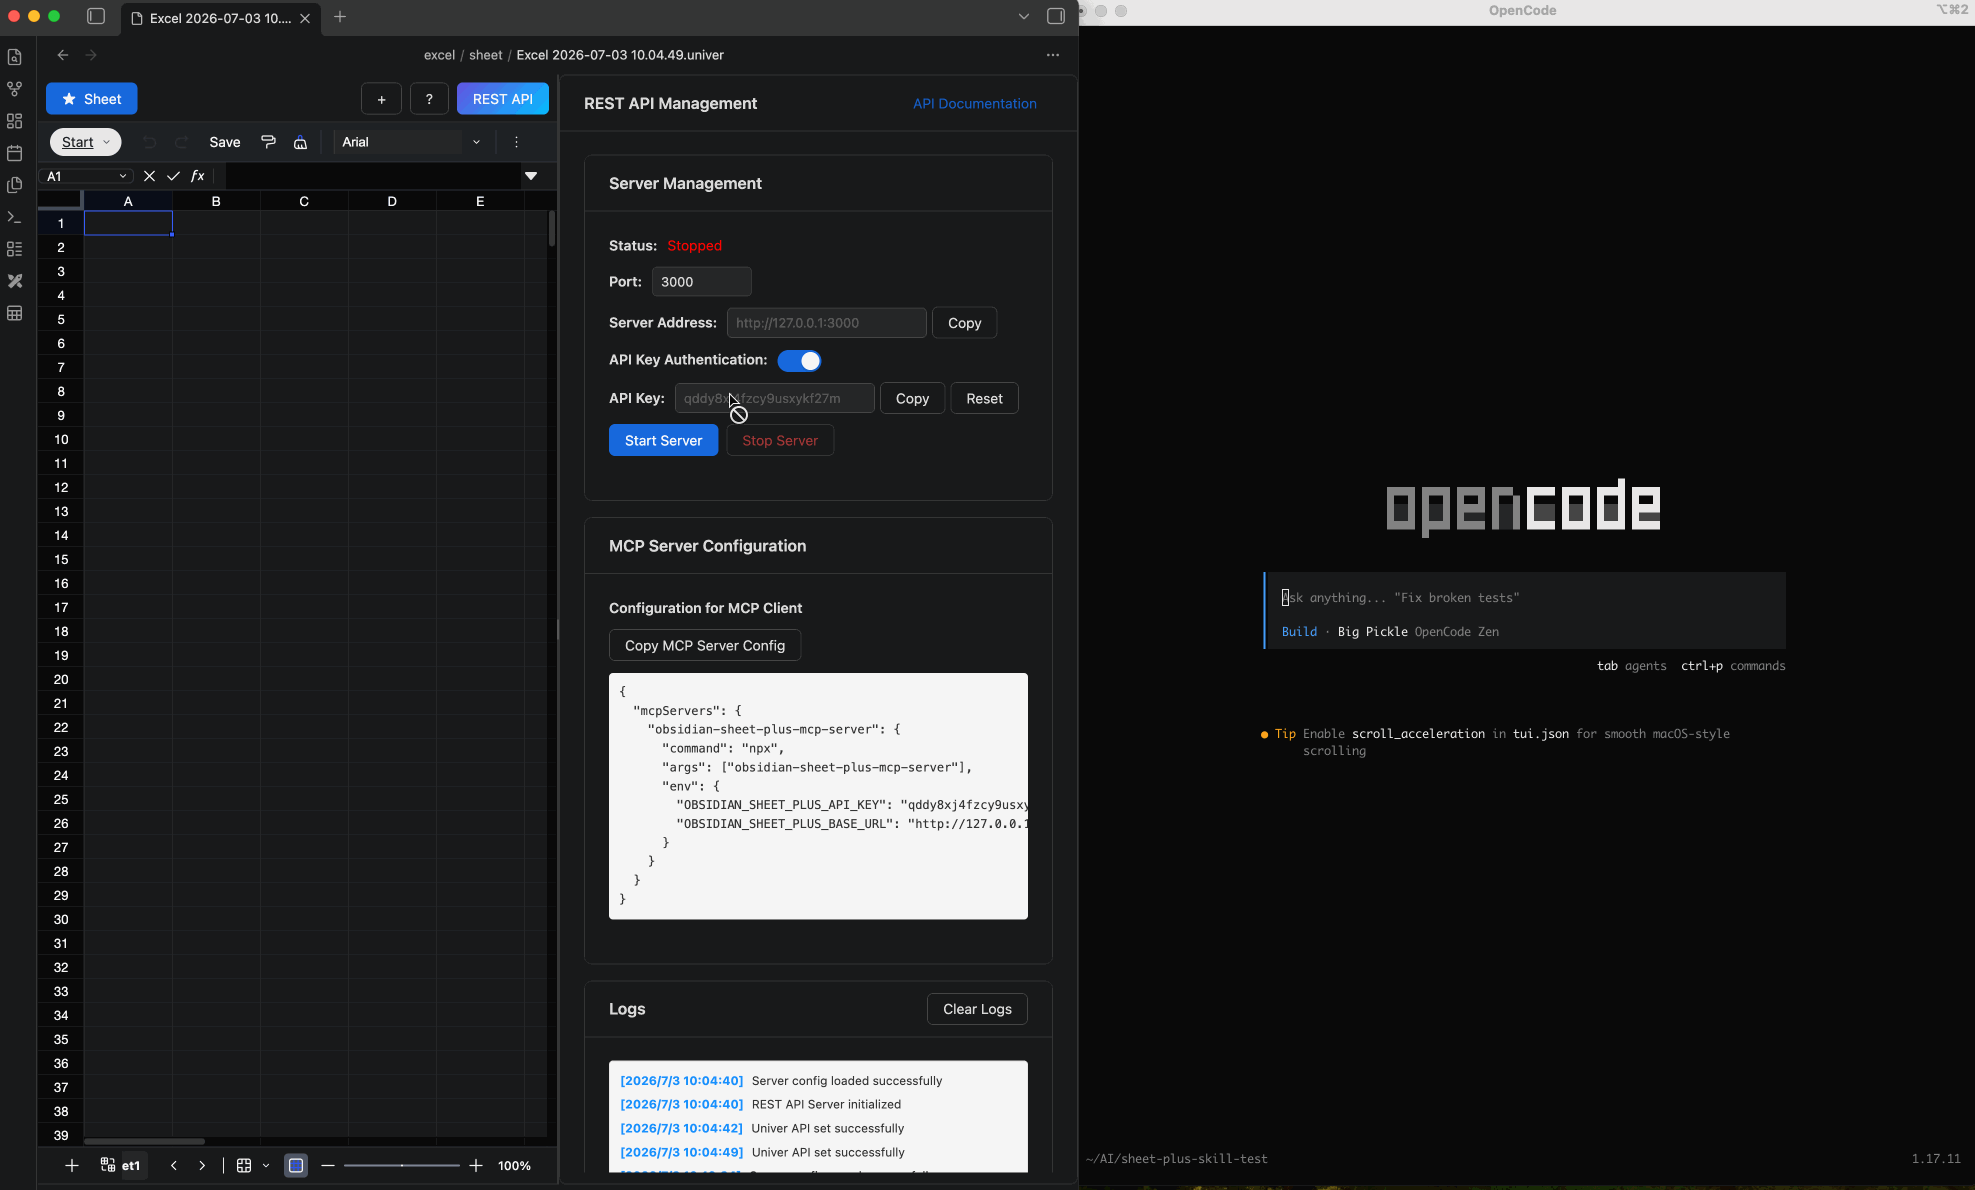Viewport: 1975px width, 1190px height.
Task: Go to next sheet tab arrow
Action: point(202,1165)
